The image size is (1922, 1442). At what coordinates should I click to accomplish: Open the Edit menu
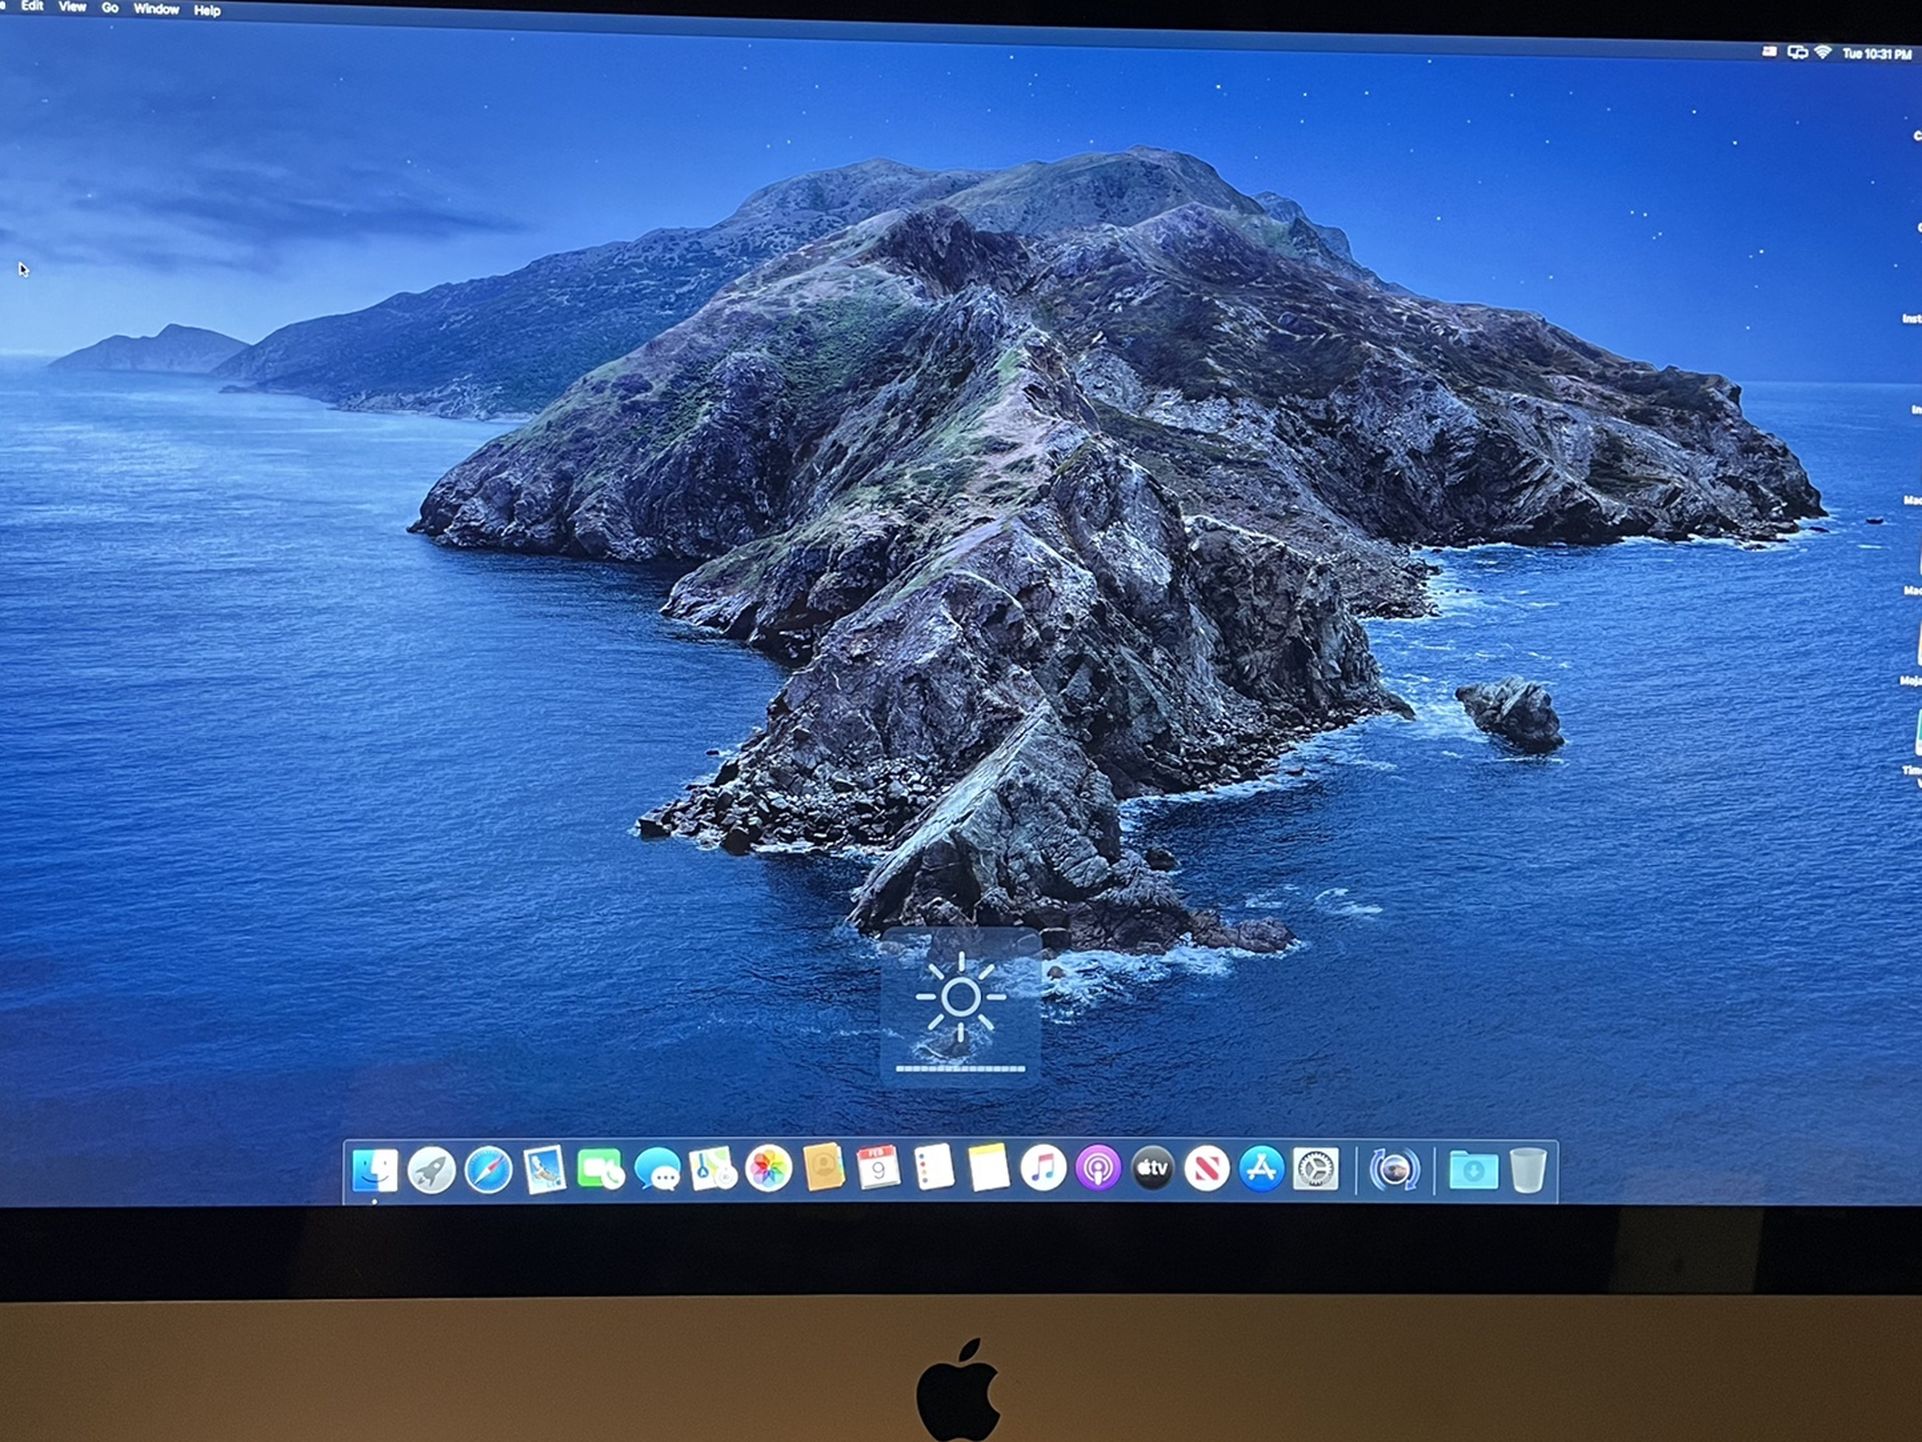[x=32, y=6]
